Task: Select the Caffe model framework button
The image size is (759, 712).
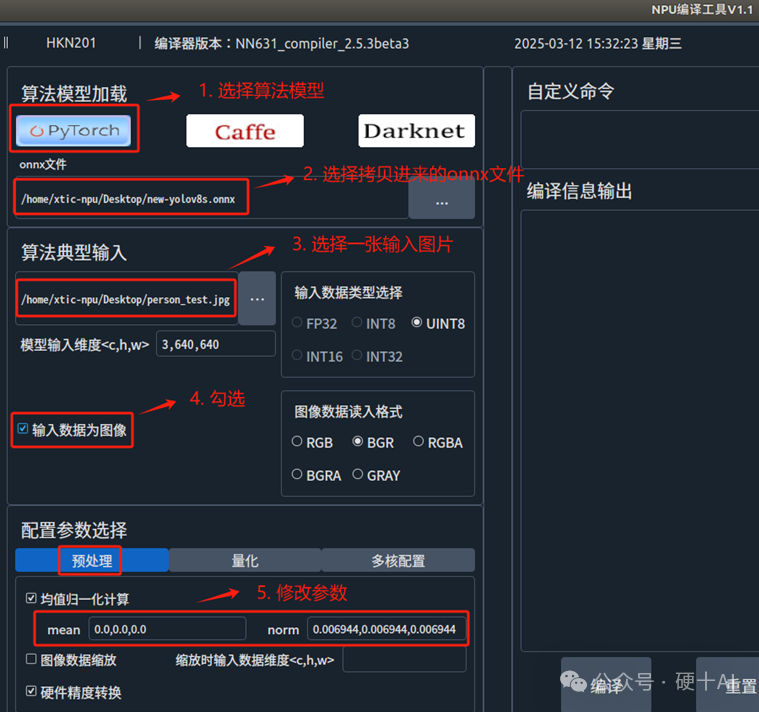Action: (x=244, y=131)
